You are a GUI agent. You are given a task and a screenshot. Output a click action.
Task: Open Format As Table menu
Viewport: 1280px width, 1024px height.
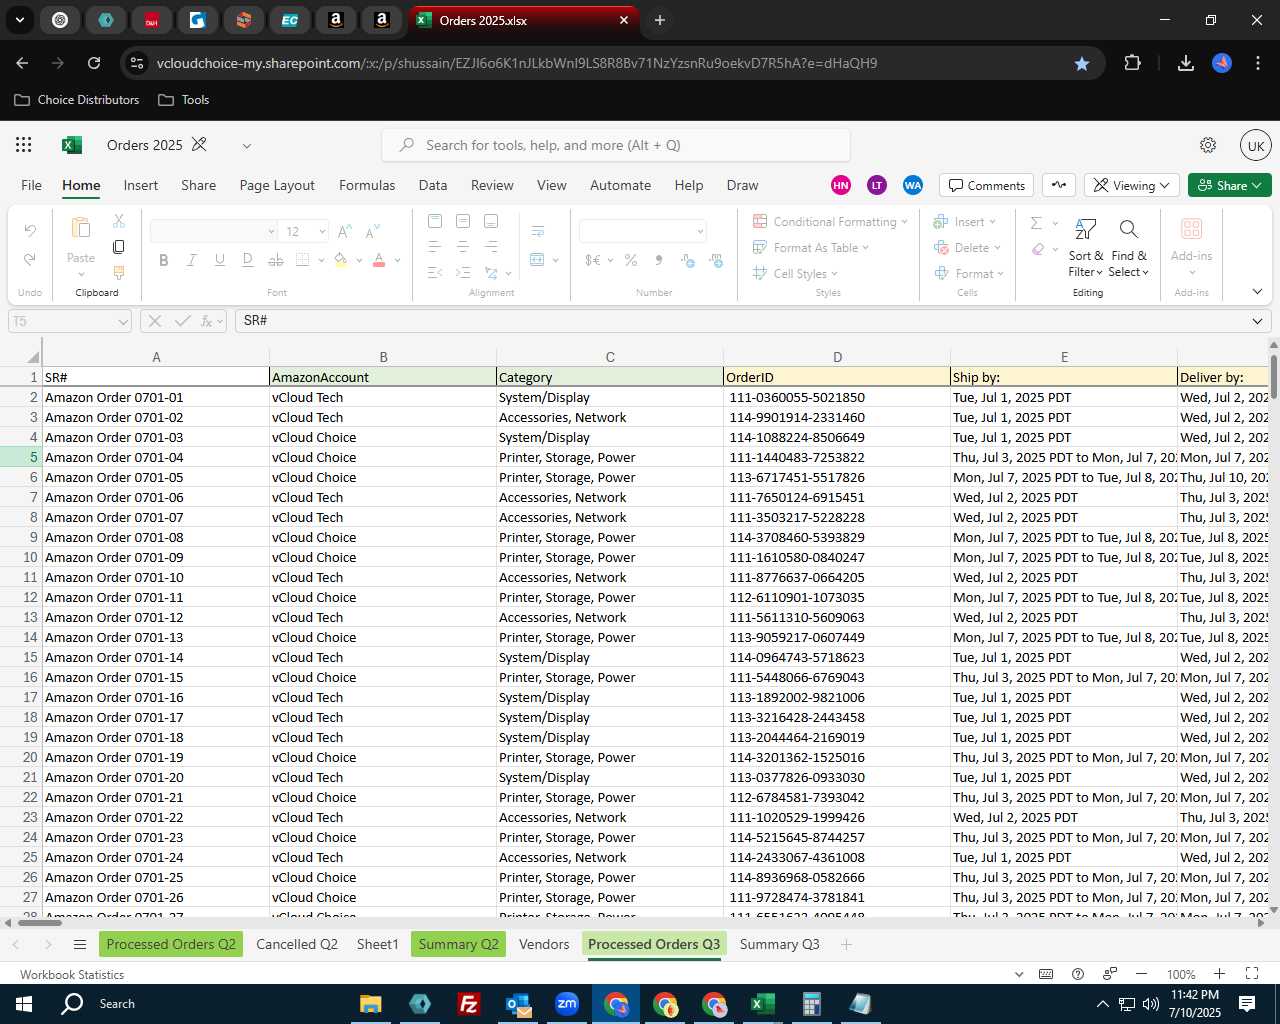click(811, 247)
